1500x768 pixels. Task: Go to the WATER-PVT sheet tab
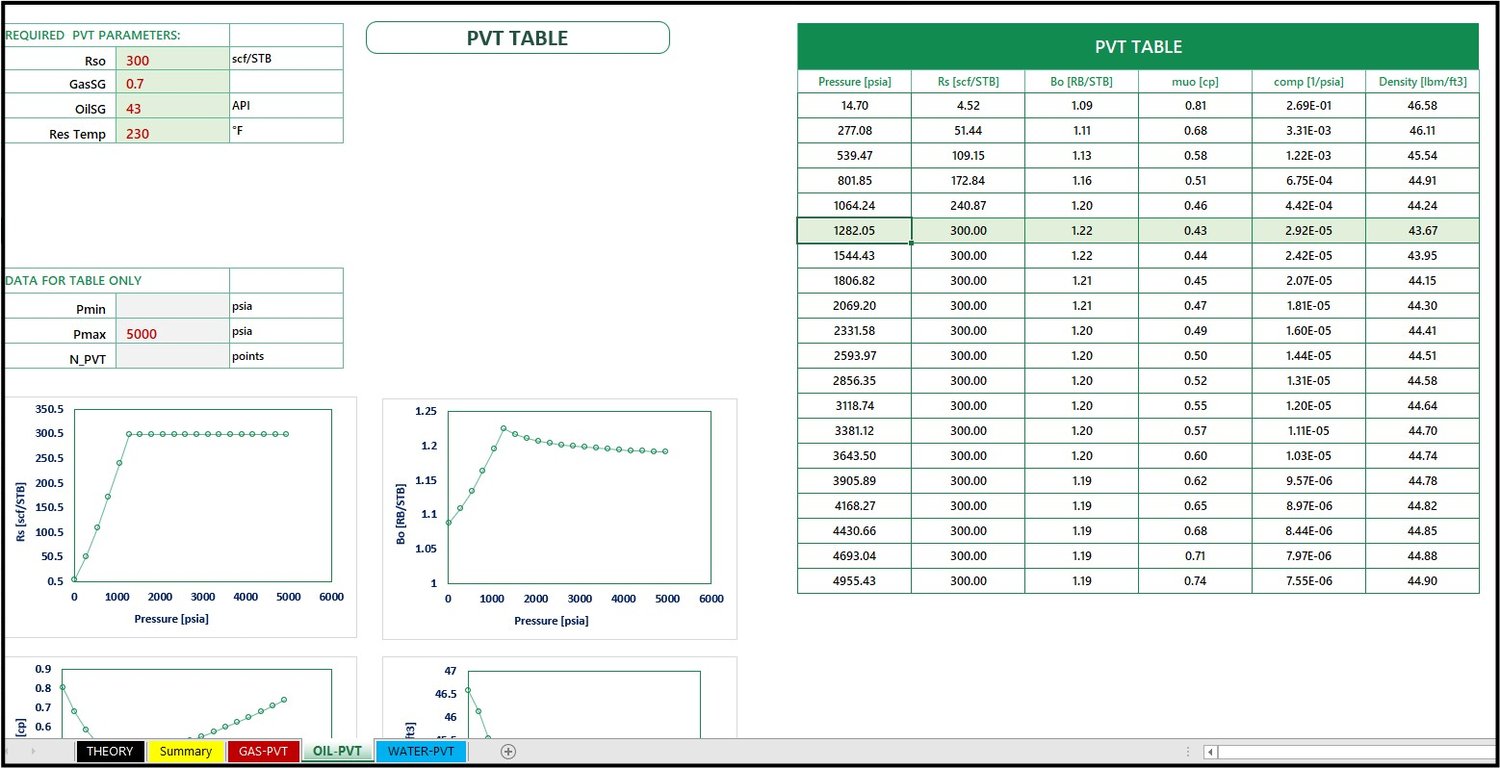point(421,751)
